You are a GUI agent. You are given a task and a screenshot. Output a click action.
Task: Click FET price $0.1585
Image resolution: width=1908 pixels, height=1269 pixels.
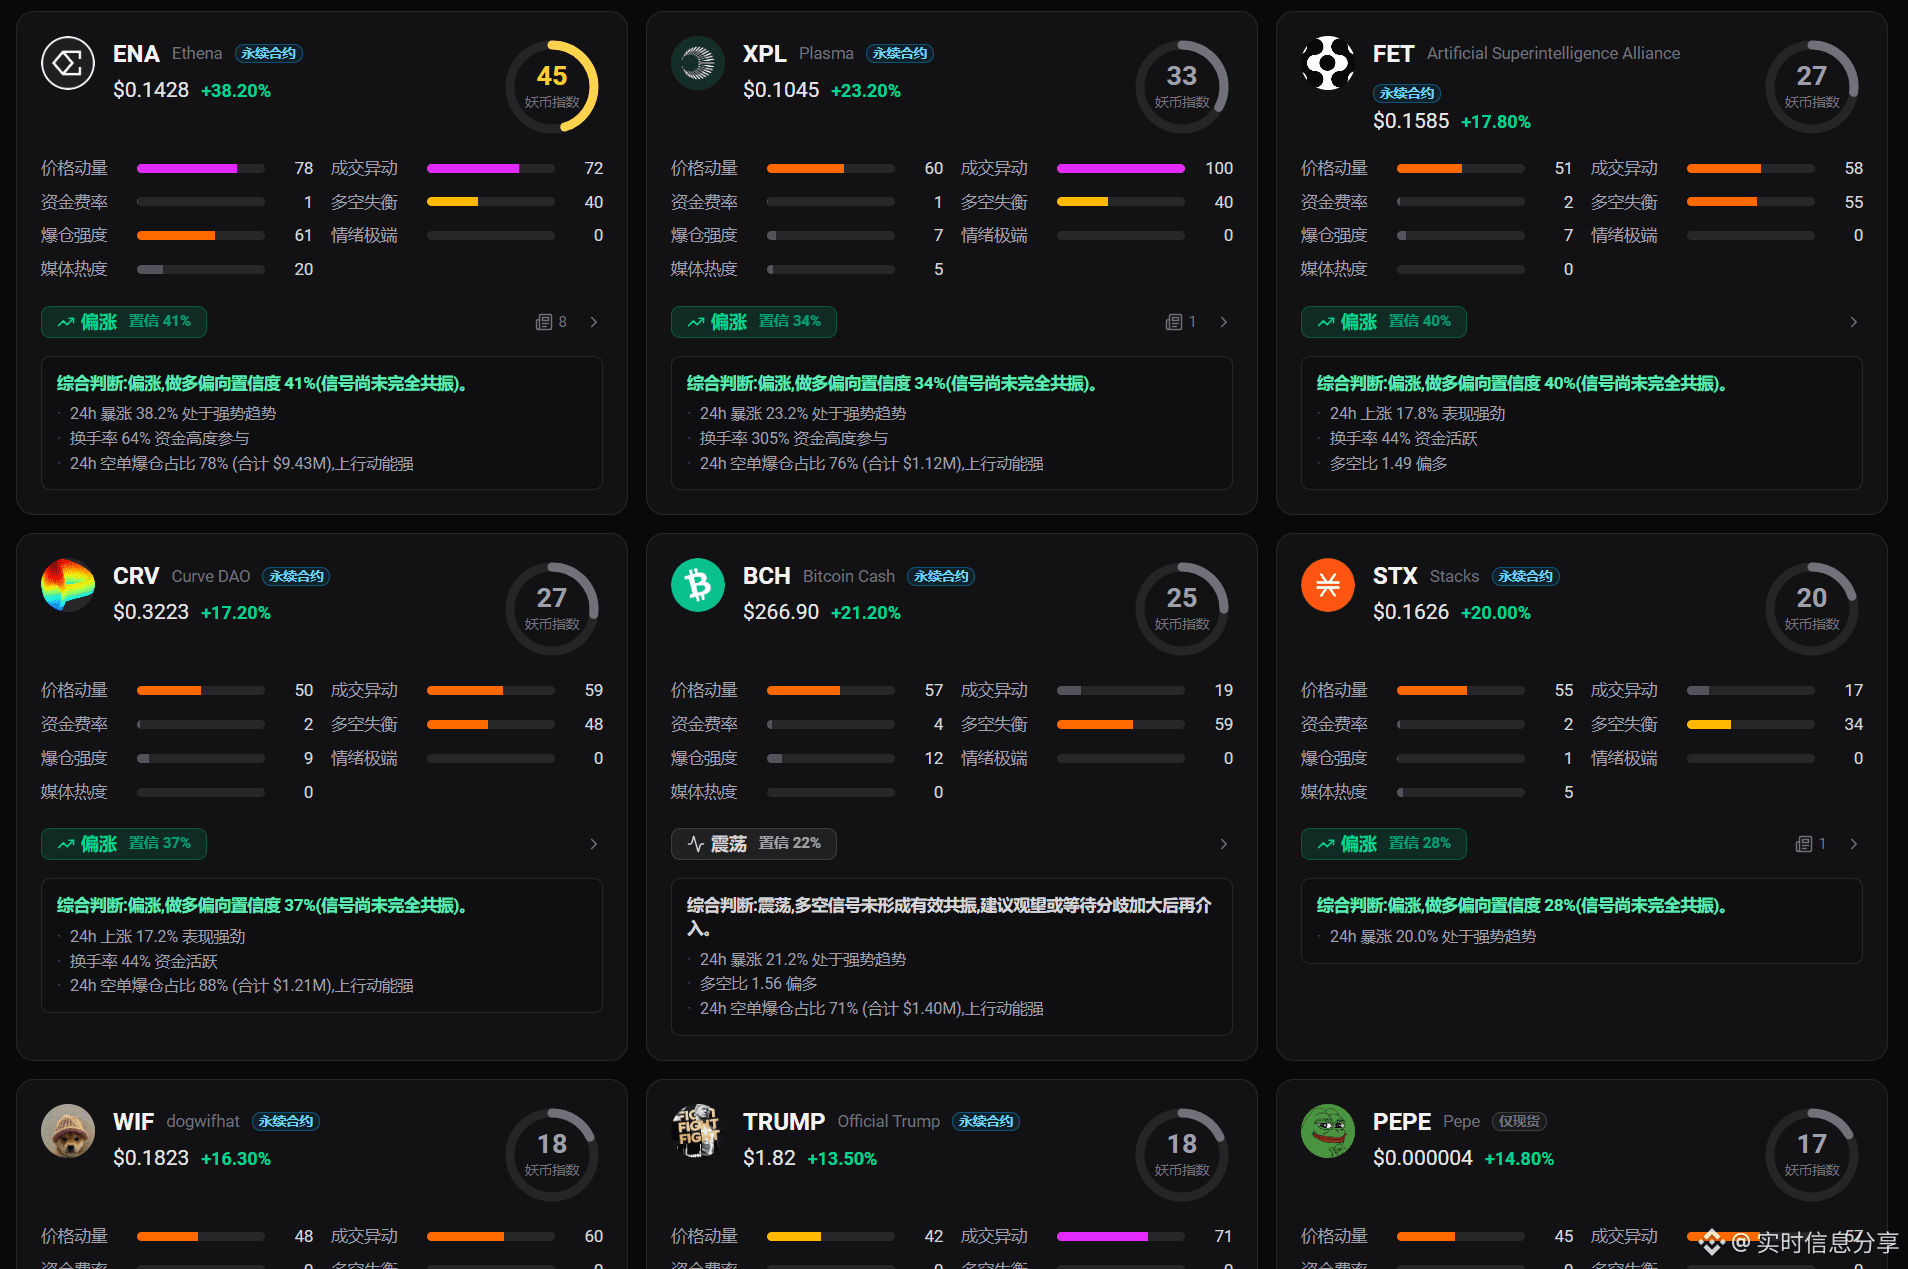(x=1411, y=122)
